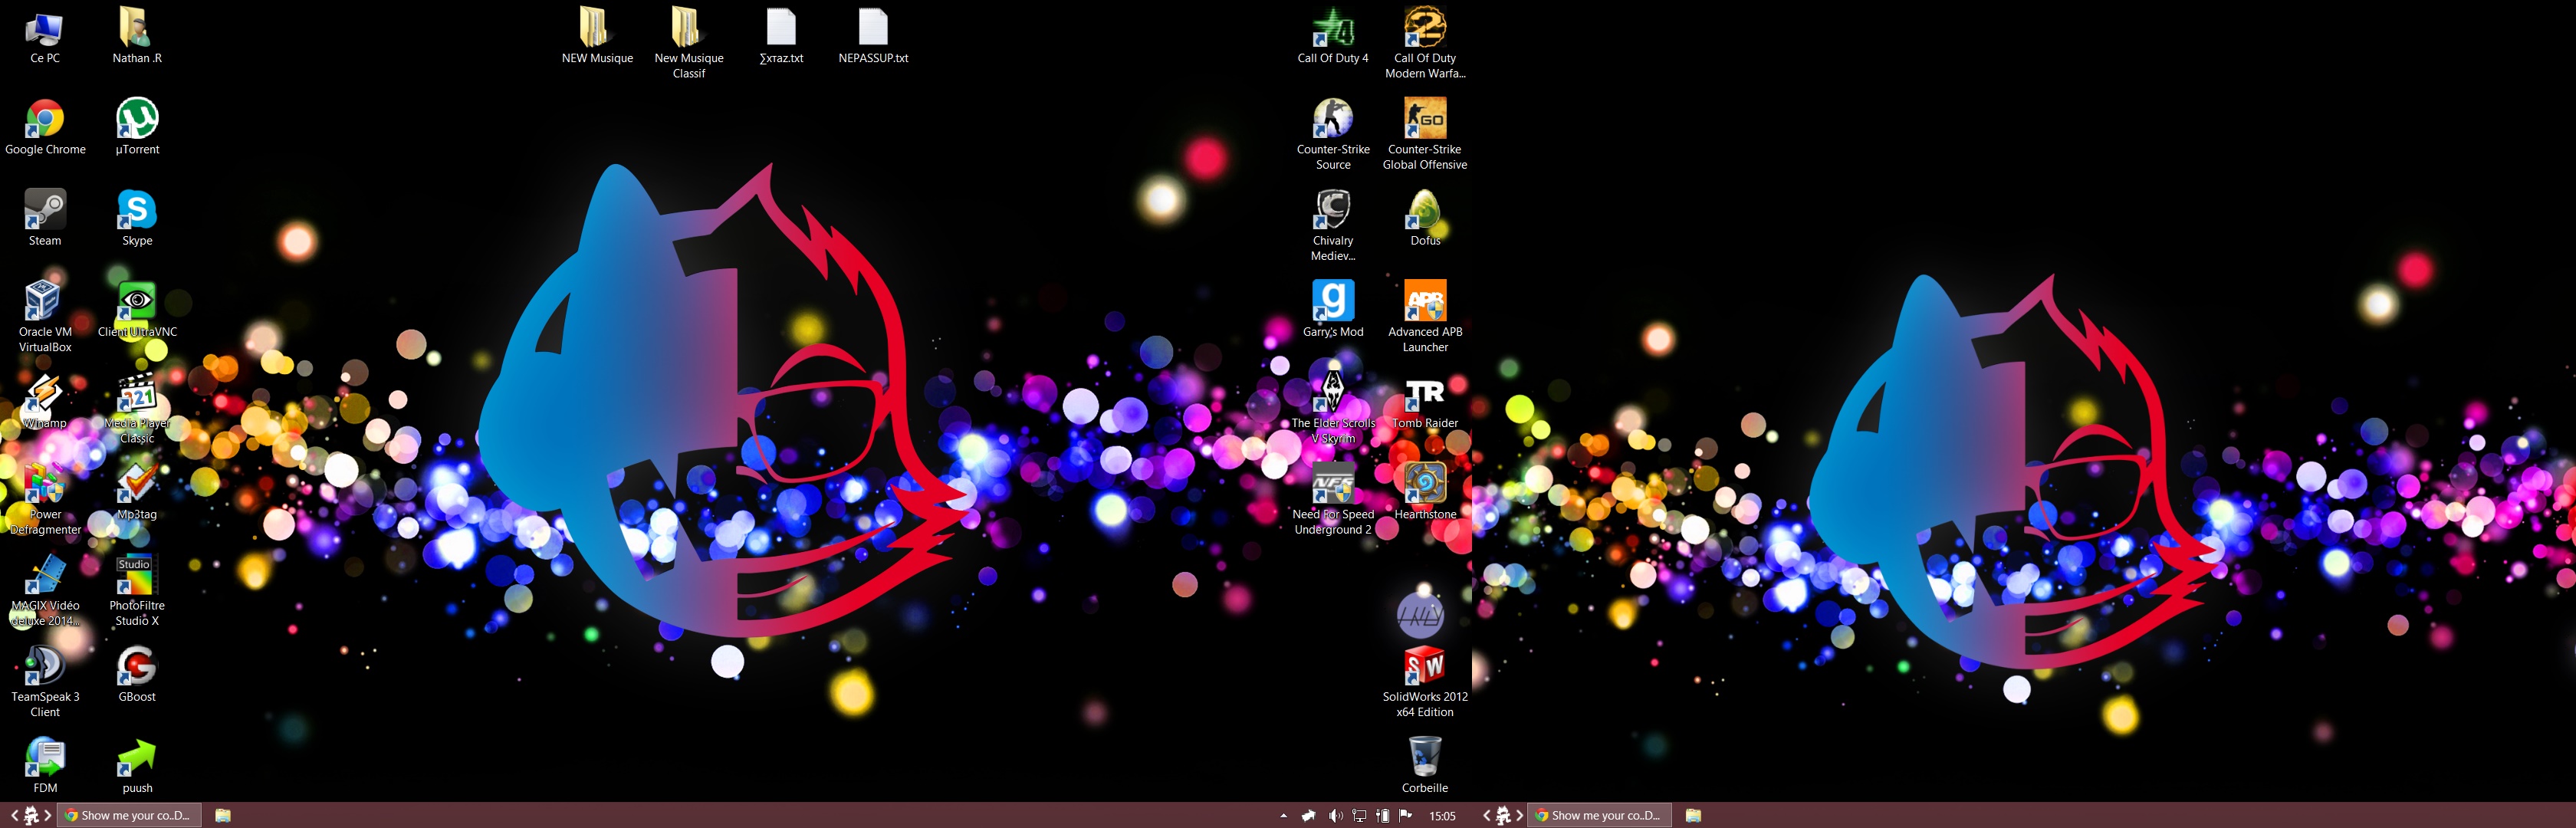This screenshot has height=828, width=2576.
Task: Open the Steam shortcut
Action: (45, 218)
